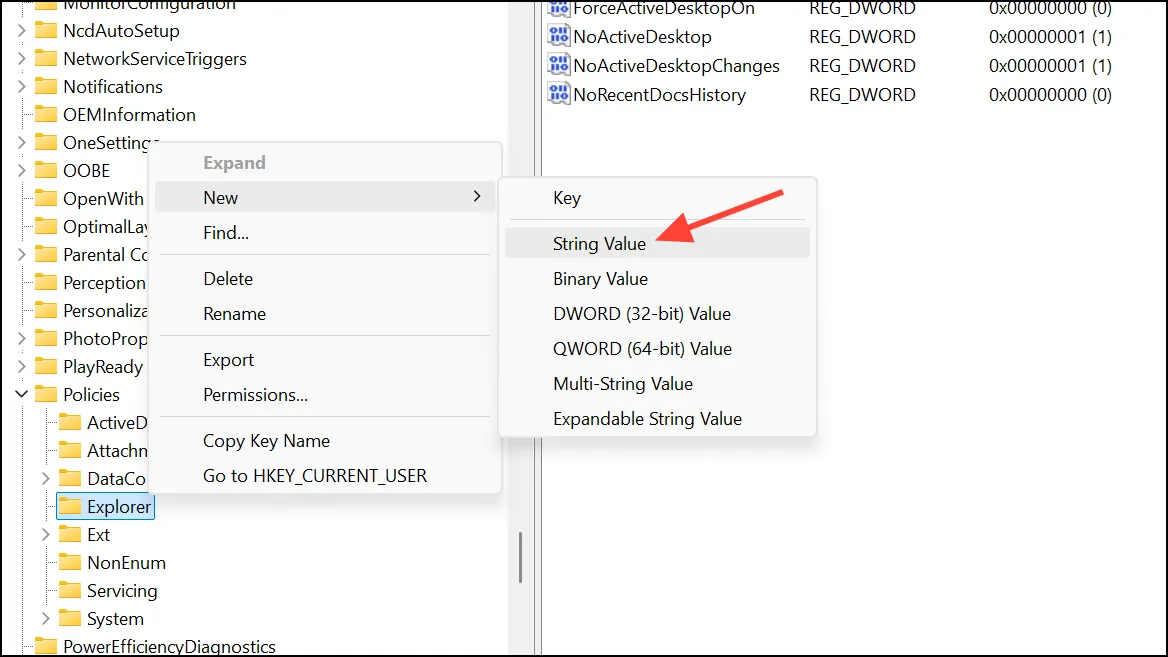Select the OEMInformation tree key

tap(129, 115)
